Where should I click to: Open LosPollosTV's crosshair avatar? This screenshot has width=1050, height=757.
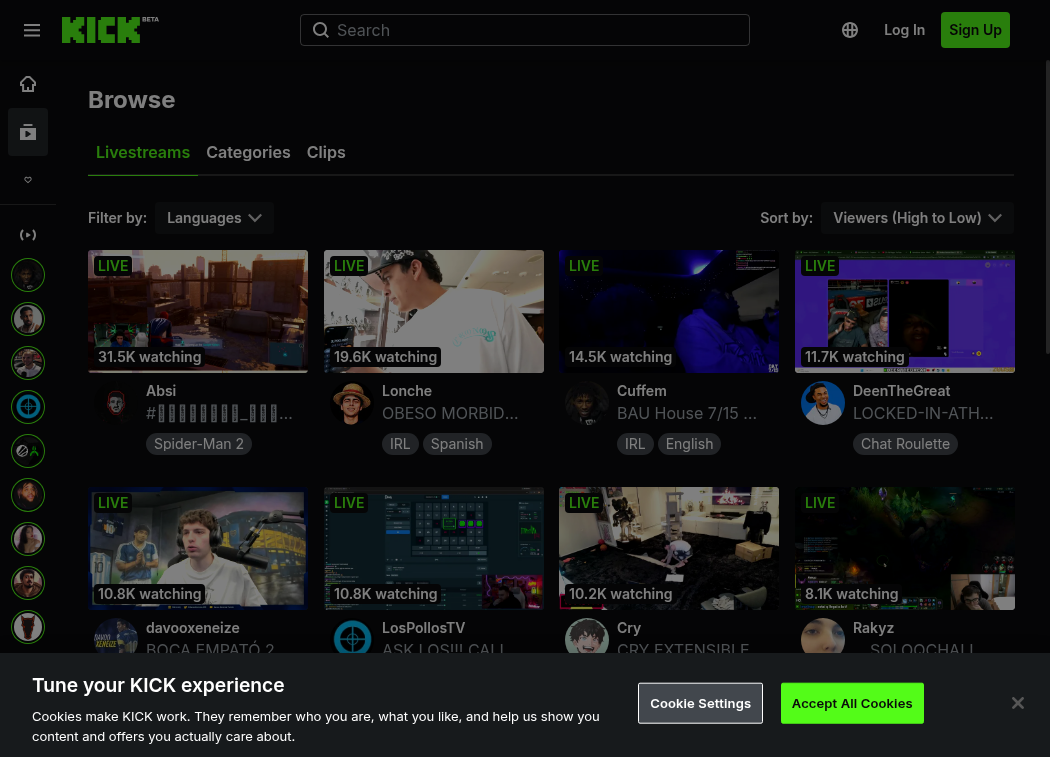coord(352,636)
